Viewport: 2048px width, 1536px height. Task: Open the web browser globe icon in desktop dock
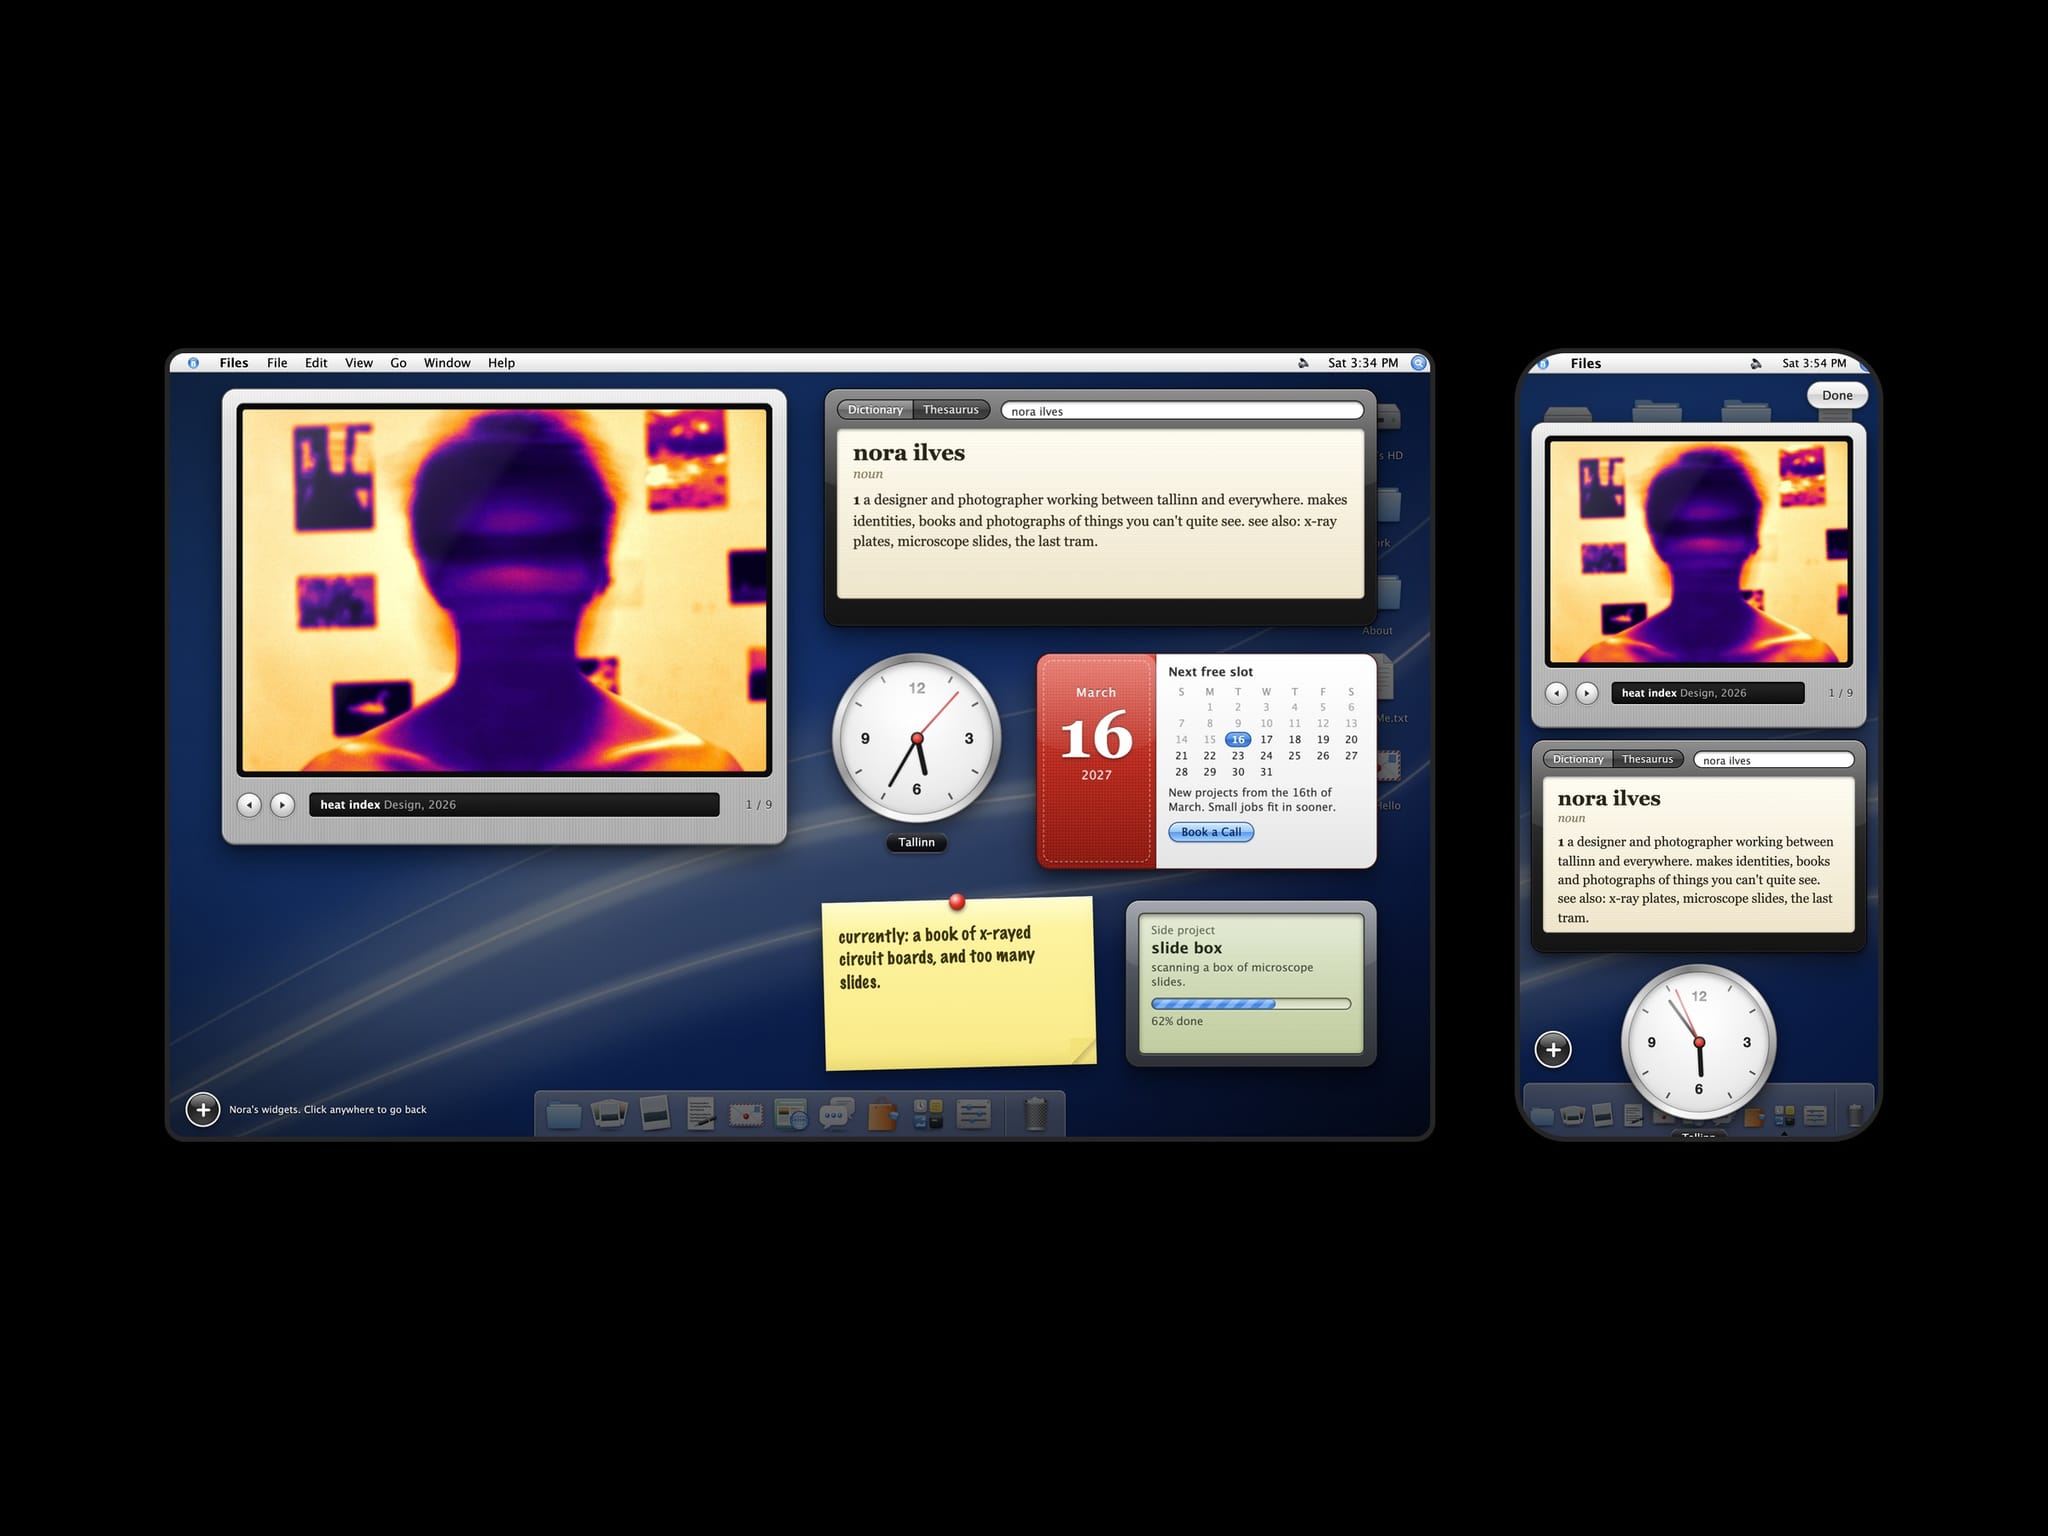791,1114
